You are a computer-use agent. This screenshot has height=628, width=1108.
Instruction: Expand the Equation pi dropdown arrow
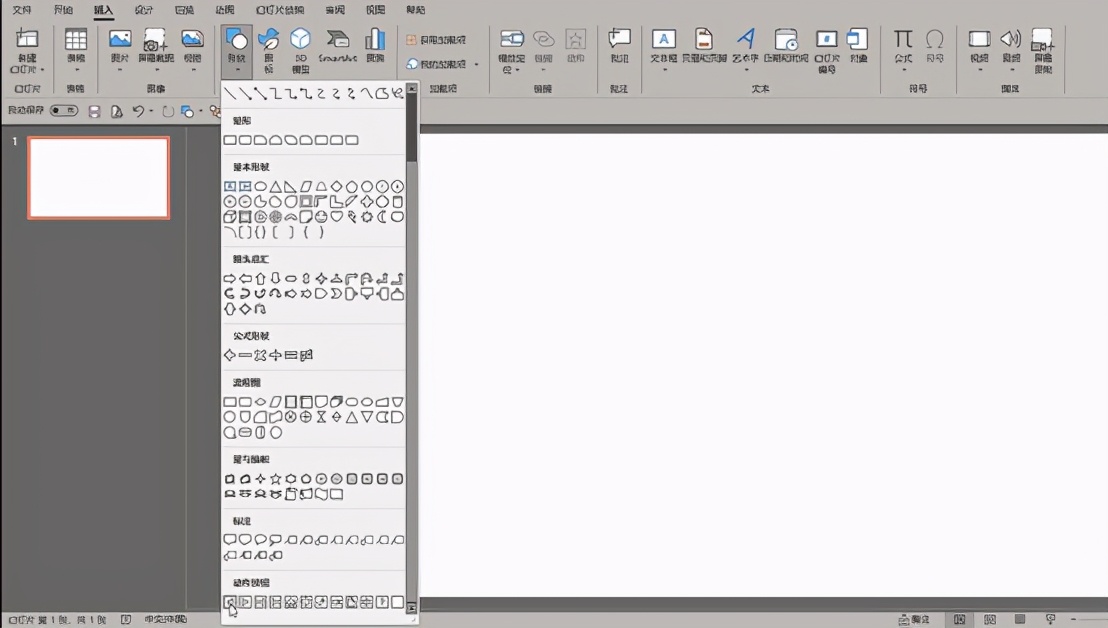(903, 70)
